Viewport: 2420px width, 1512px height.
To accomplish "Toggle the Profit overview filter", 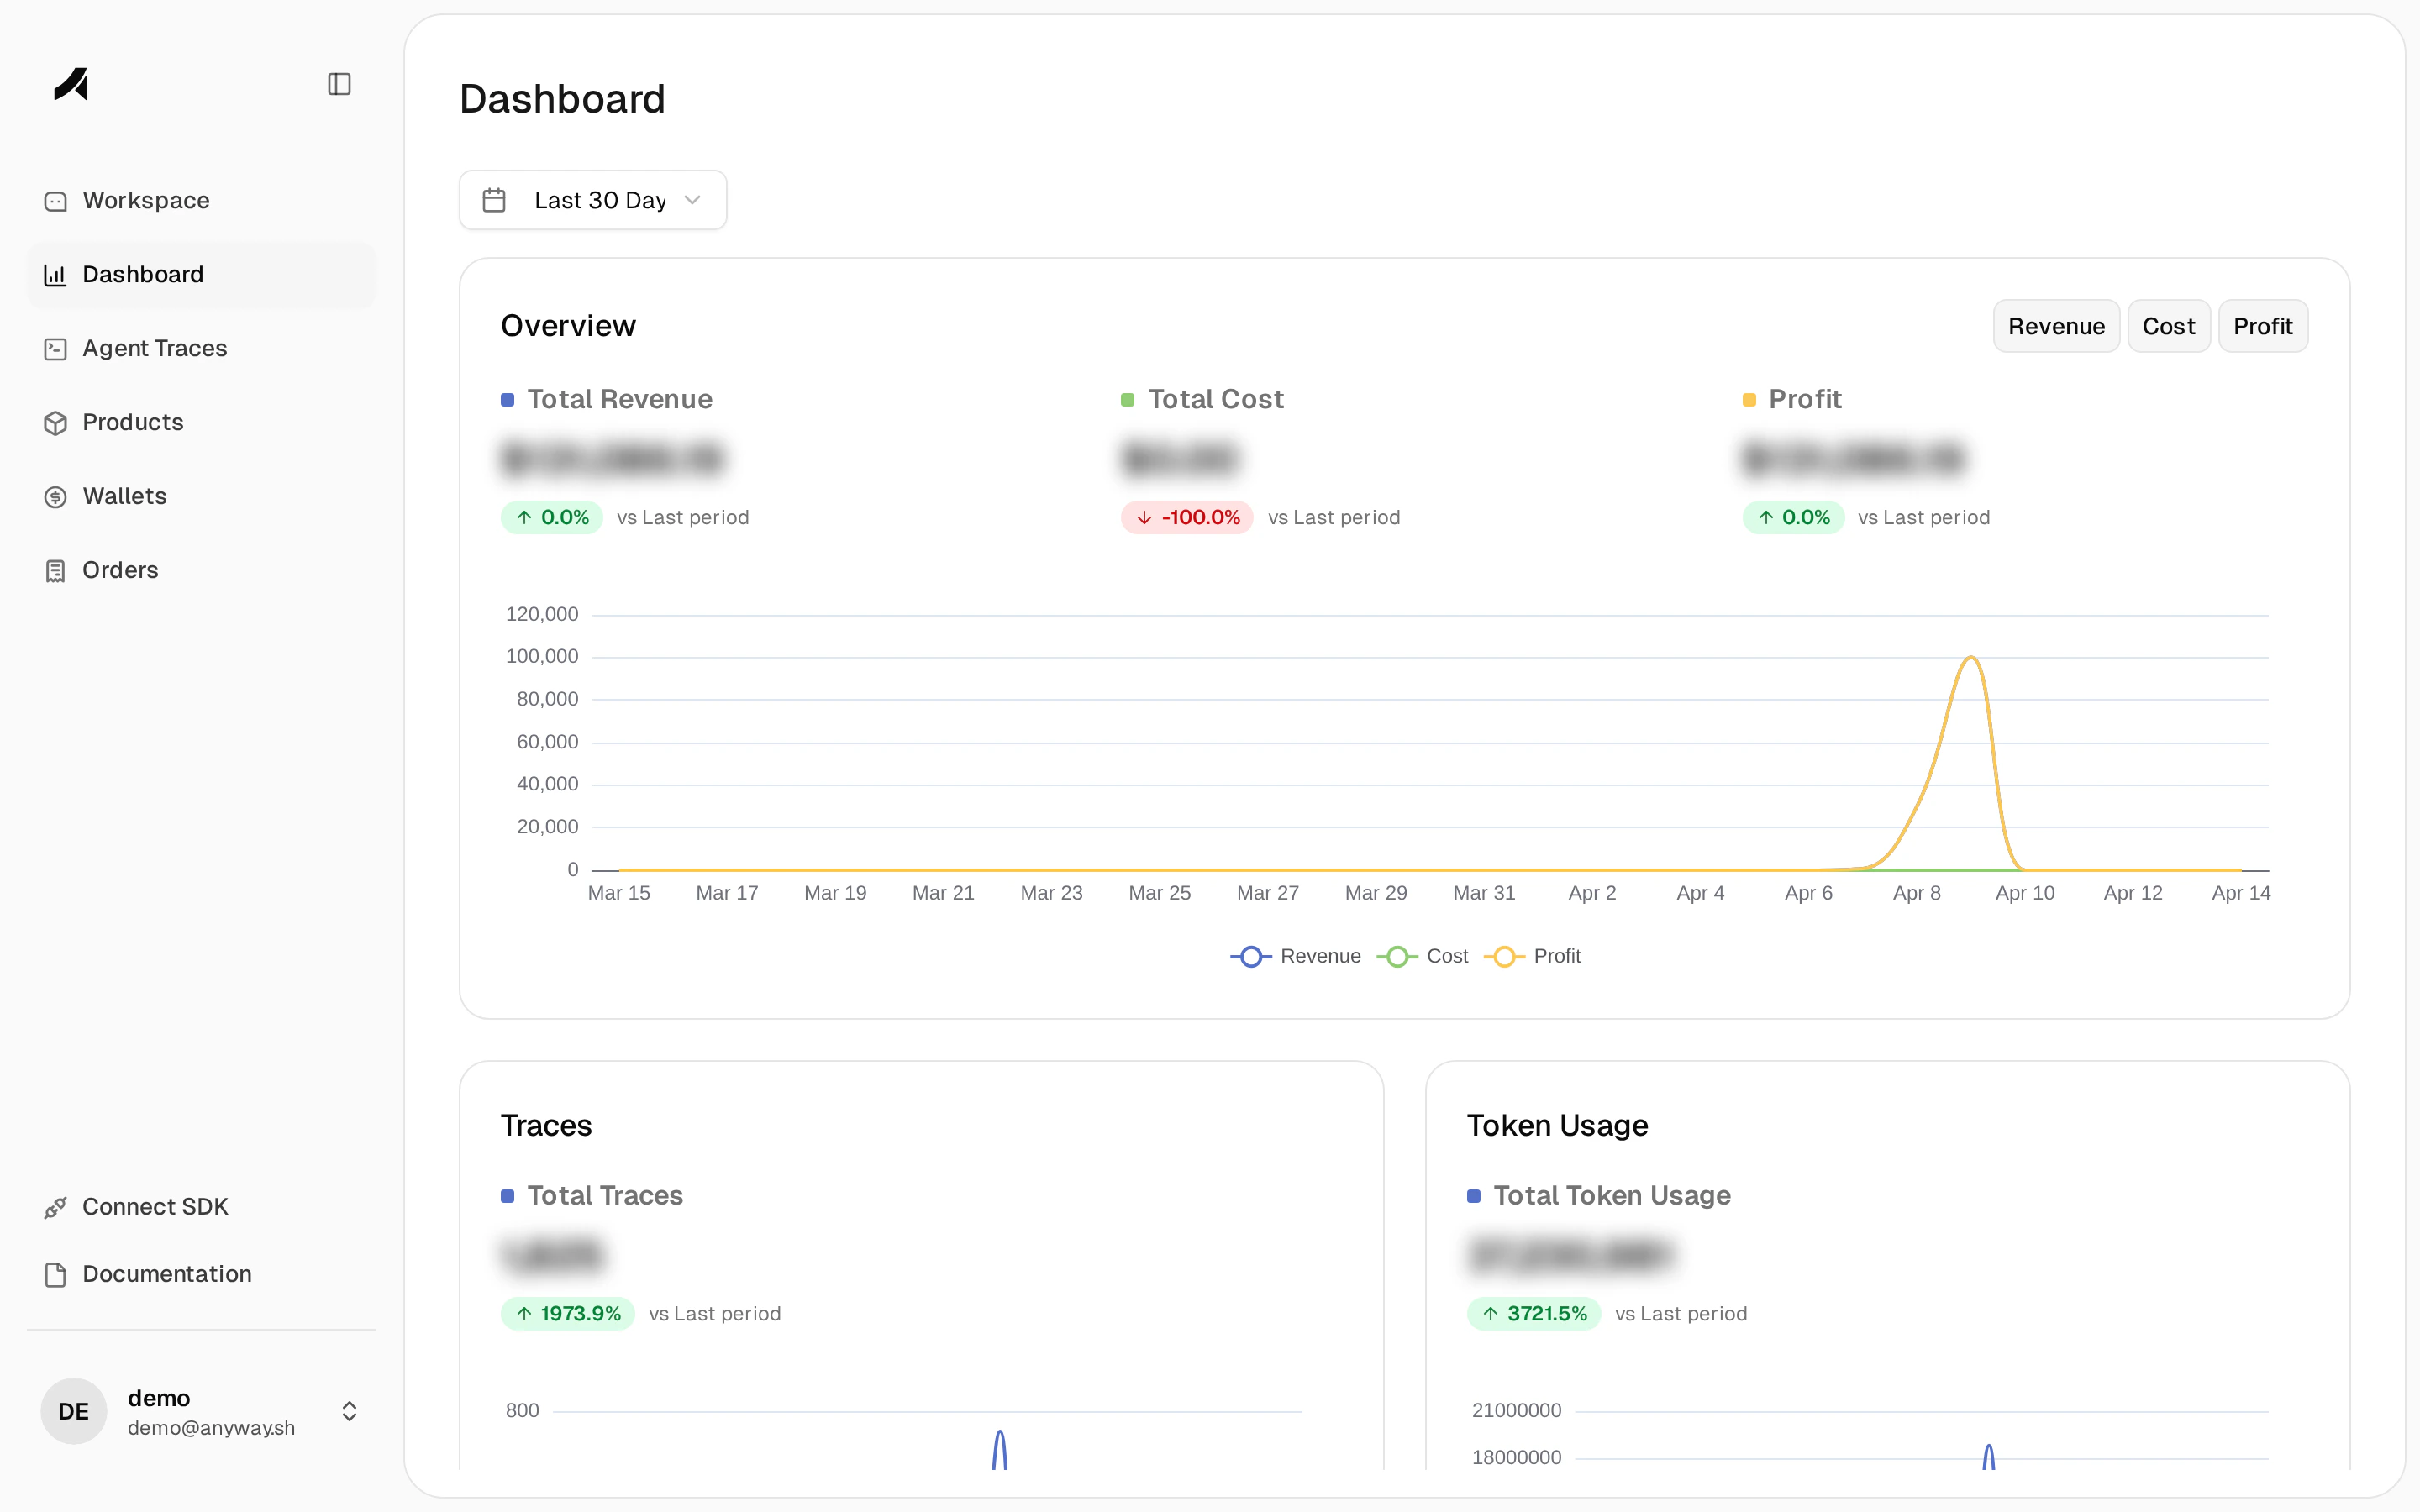I will [2263, 325].
